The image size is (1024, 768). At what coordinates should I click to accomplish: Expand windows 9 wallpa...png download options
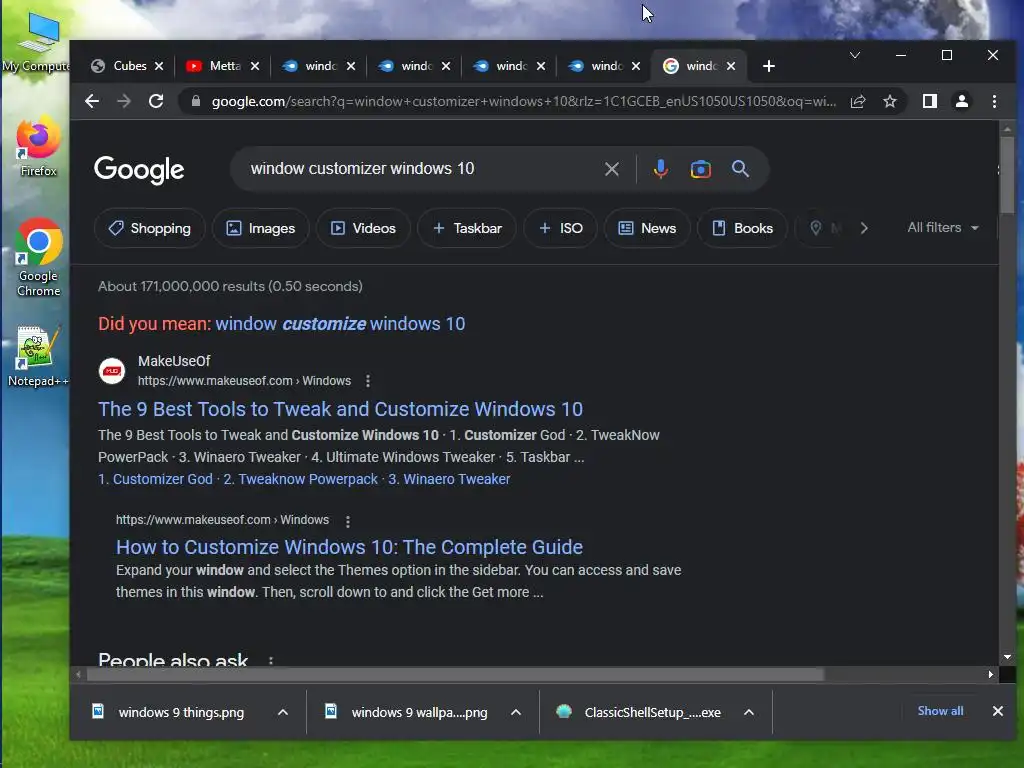pos(516,712)
